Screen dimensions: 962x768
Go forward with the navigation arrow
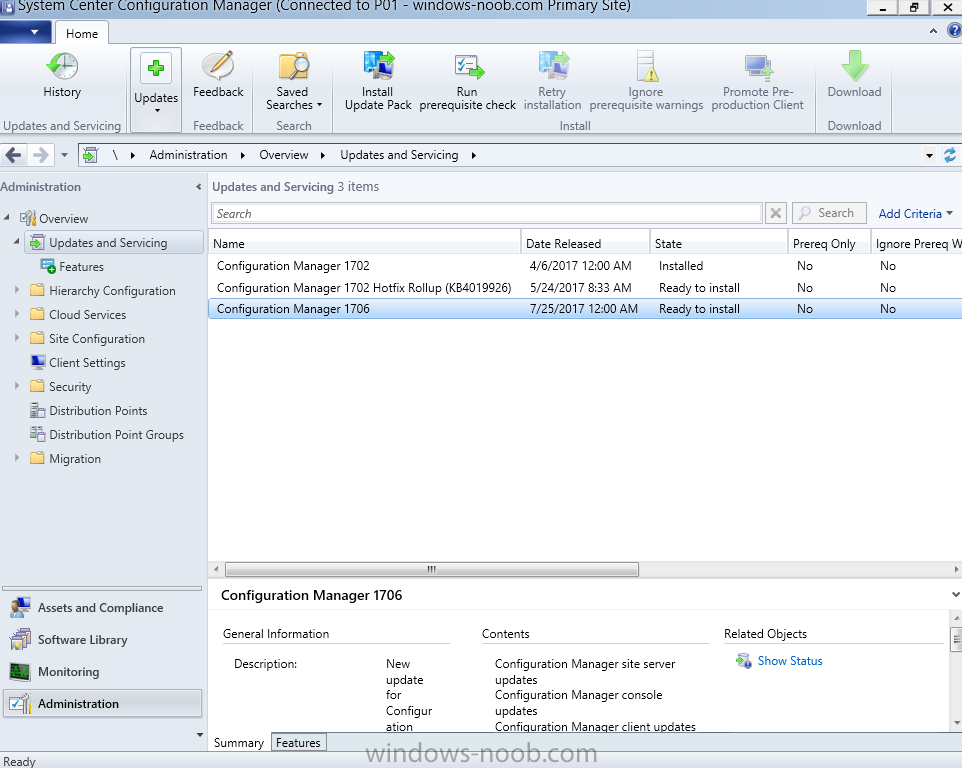tap(40, 155)
